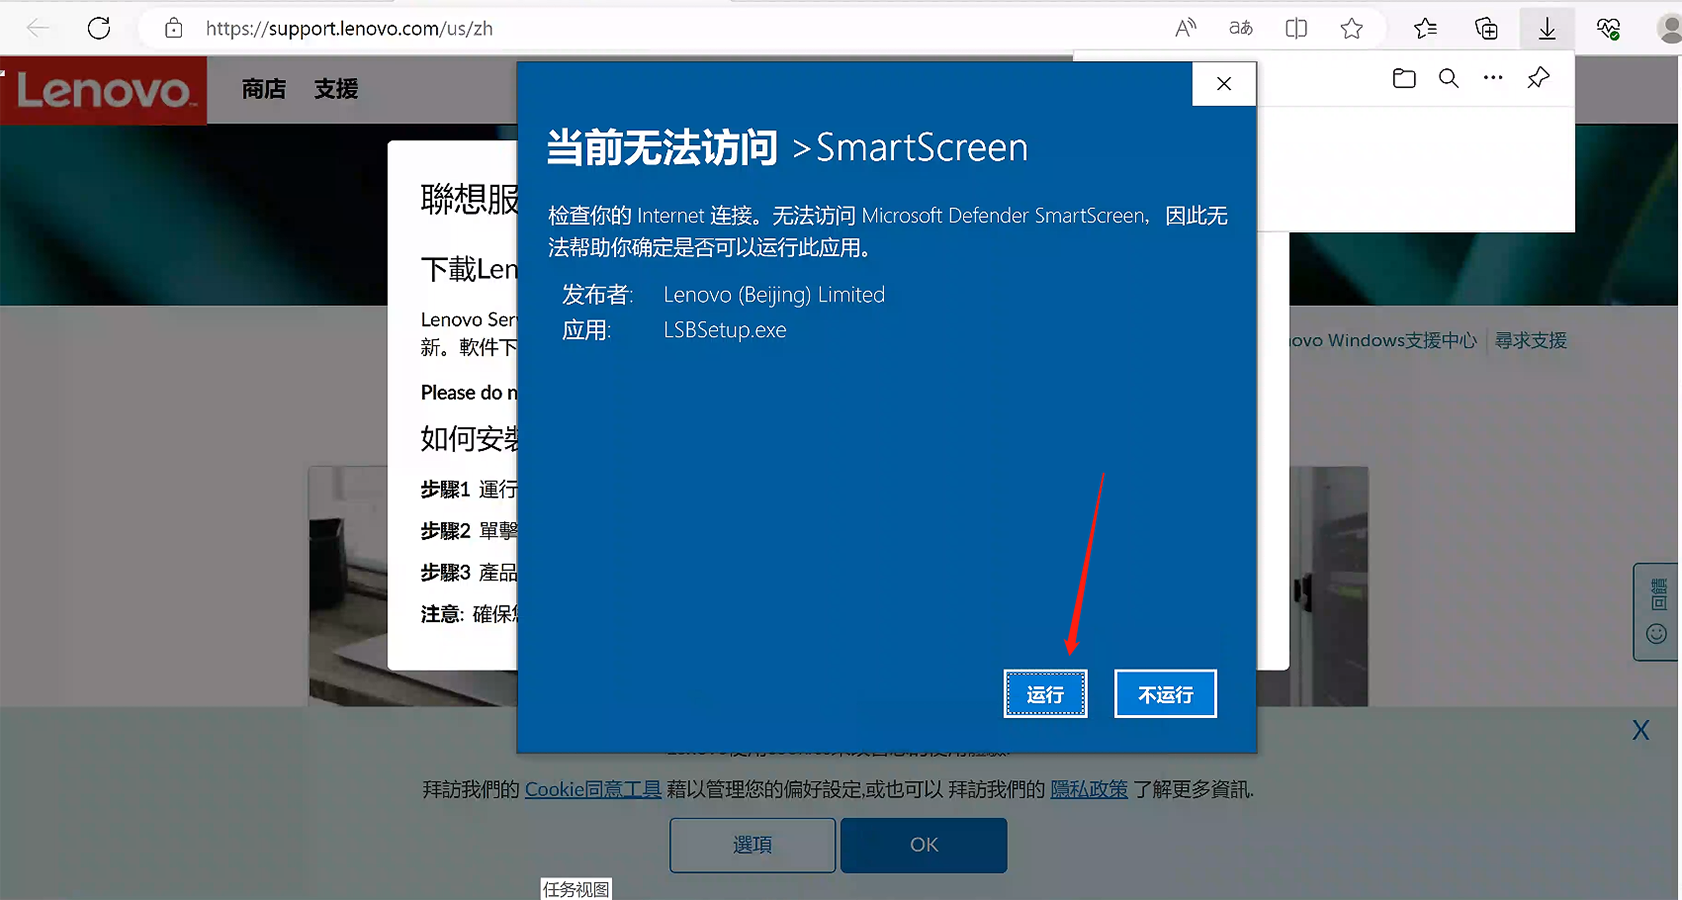The image size is (1682, 900).
Task: Open downloads folder icon in panel
Action: click(1404, 78)
